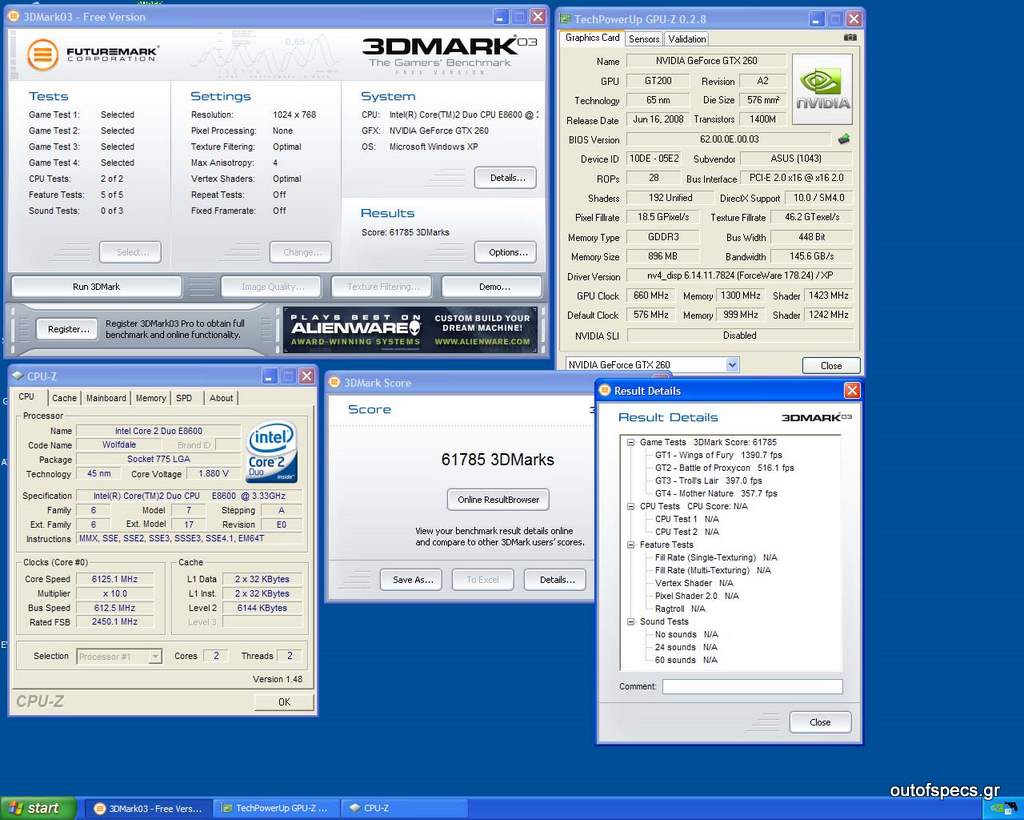Viewport: 1024px width, 820px height.
Task: Select GT3 - Troll's Lair result row
Action: [708, 481]
